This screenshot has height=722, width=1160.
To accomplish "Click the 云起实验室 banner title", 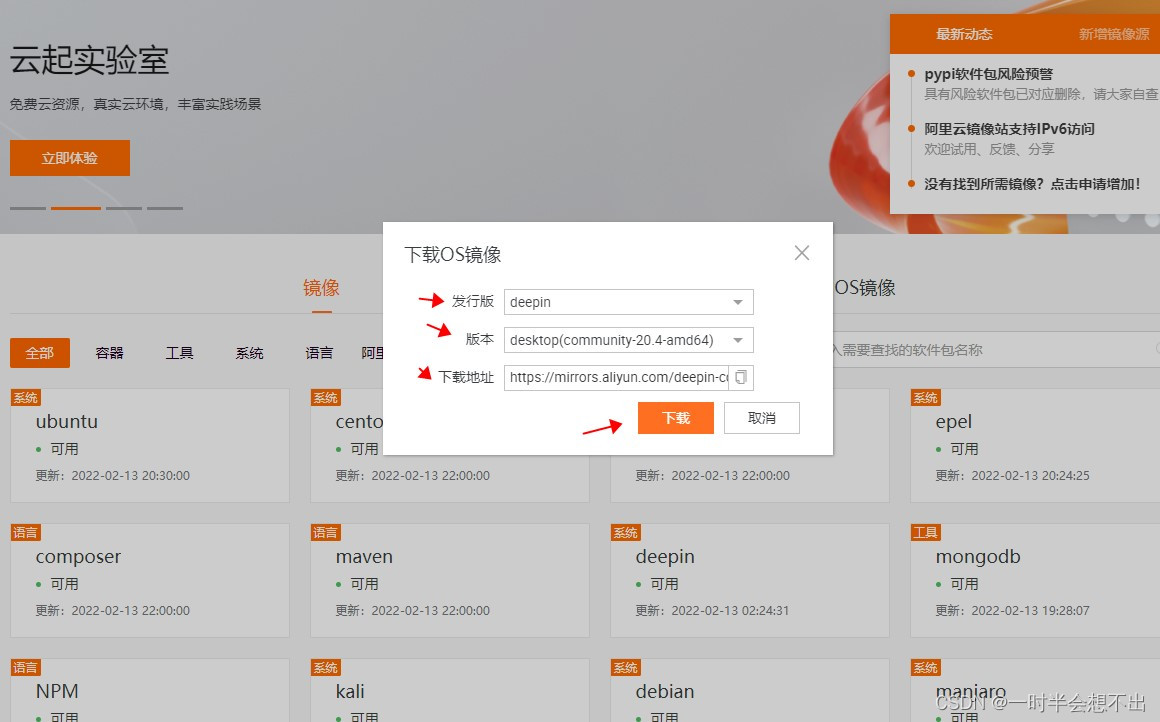I will click(x=90, y=61).
